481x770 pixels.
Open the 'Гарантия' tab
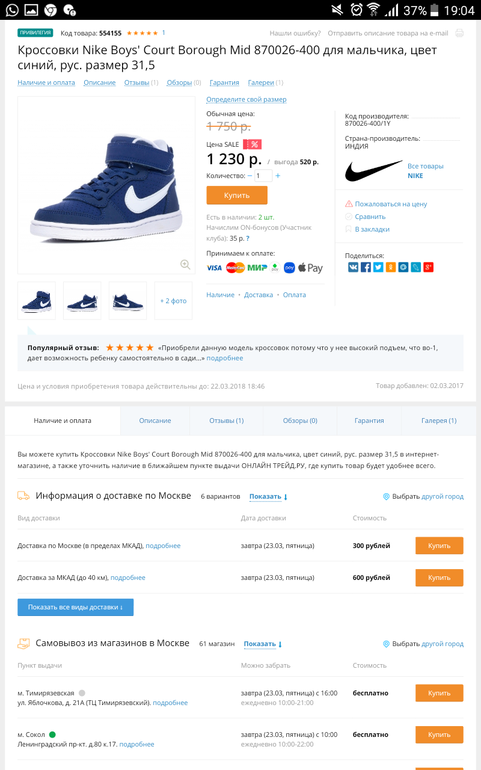tap(369, 421)
